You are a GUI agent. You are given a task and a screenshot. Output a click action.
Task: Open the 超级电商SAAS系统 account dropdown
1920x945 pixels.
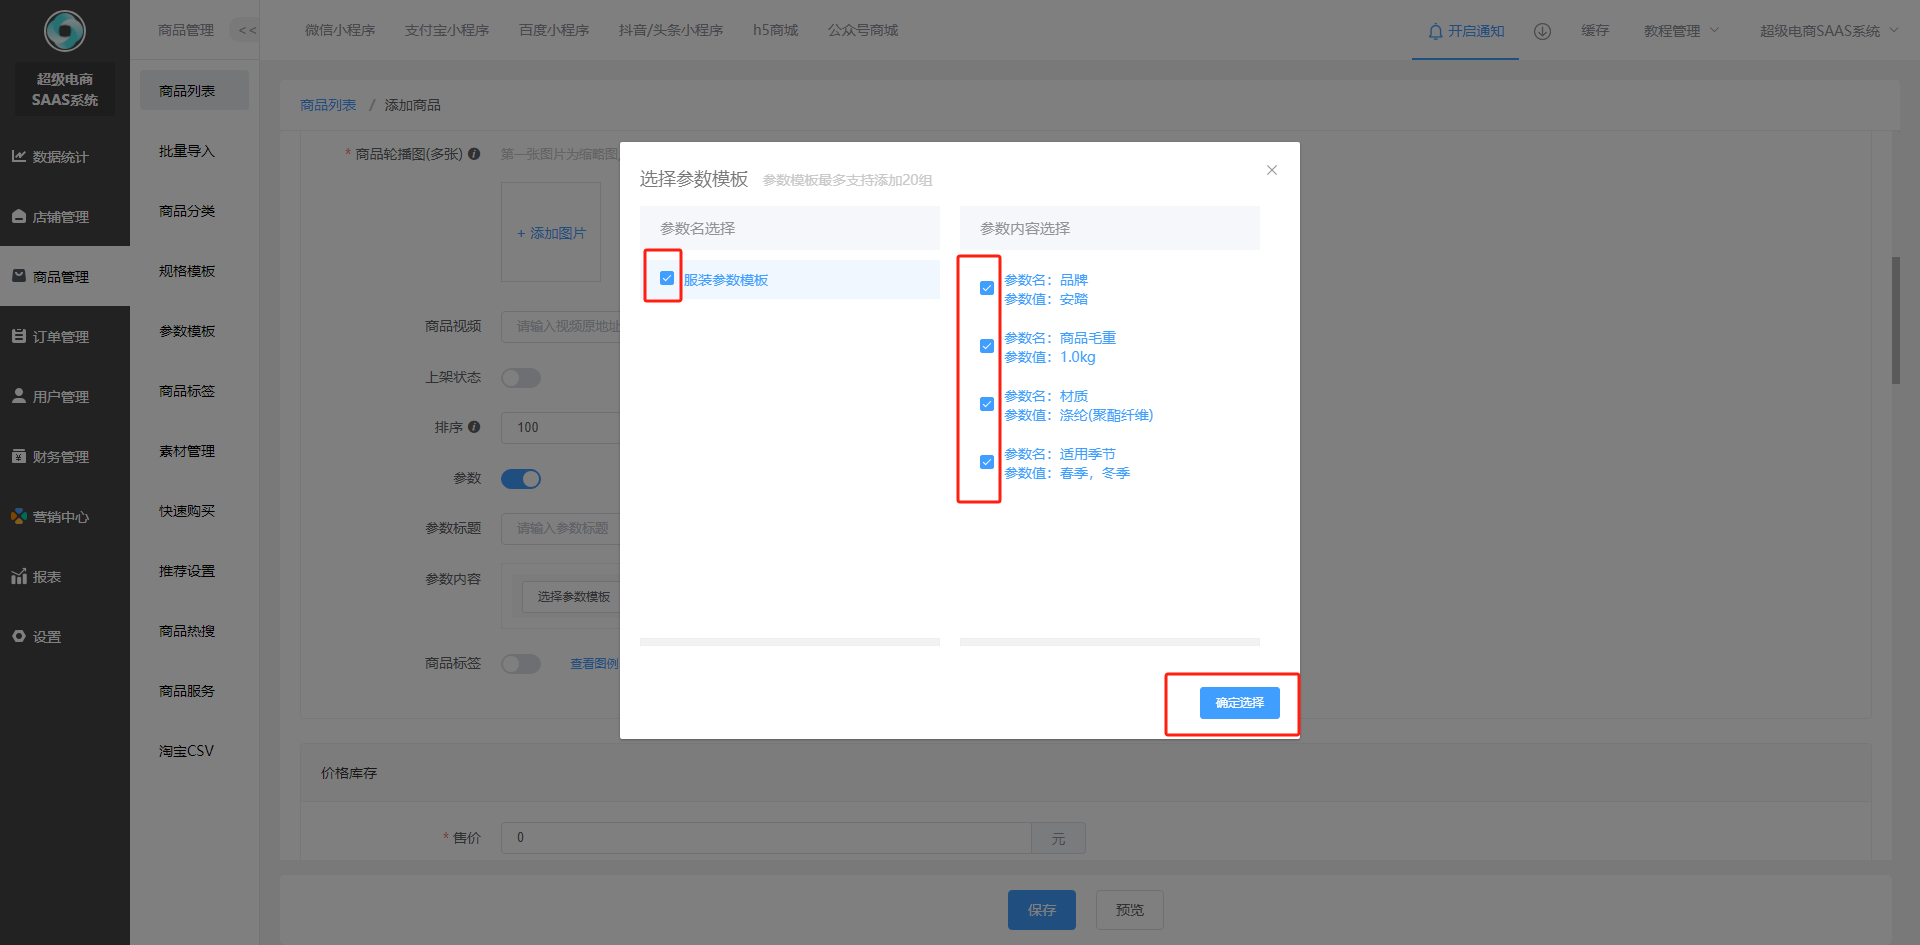click(1828, 31)
